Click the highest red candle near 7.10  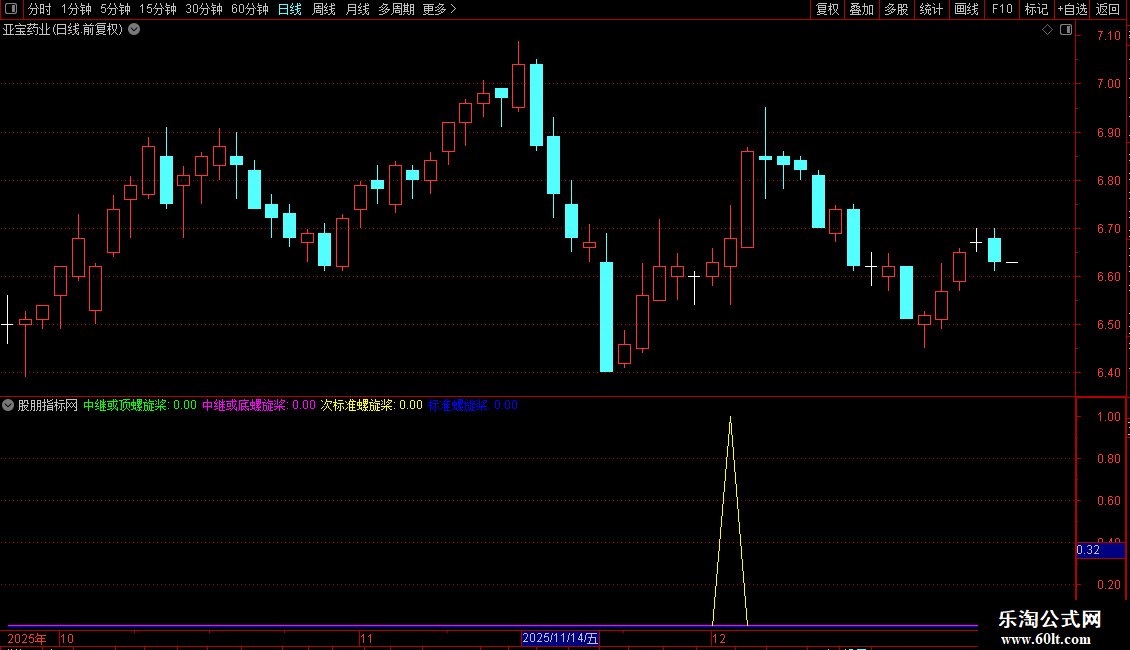tap(518, 86)
